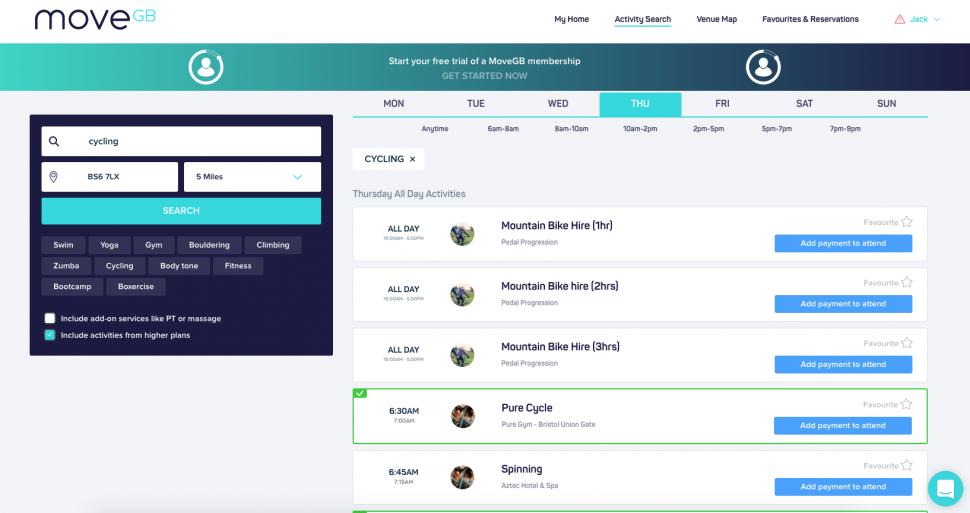970x513 pixels.
Task: Open Activity Search page
Action: (x=643, y=19)
